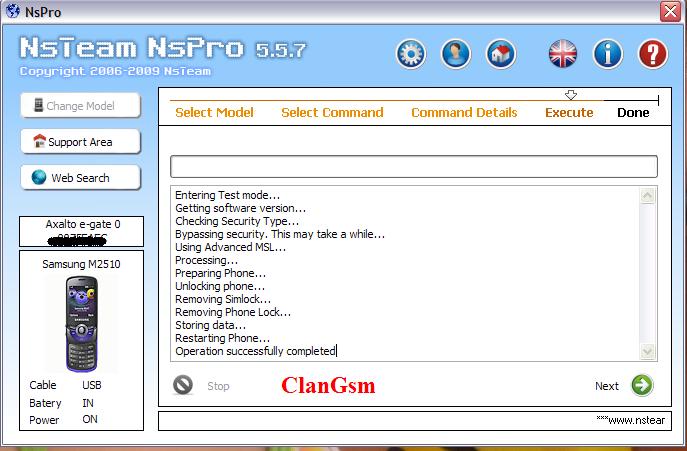Click the empty progress bar field
The image size is (687, 451).
click(414, 166)
